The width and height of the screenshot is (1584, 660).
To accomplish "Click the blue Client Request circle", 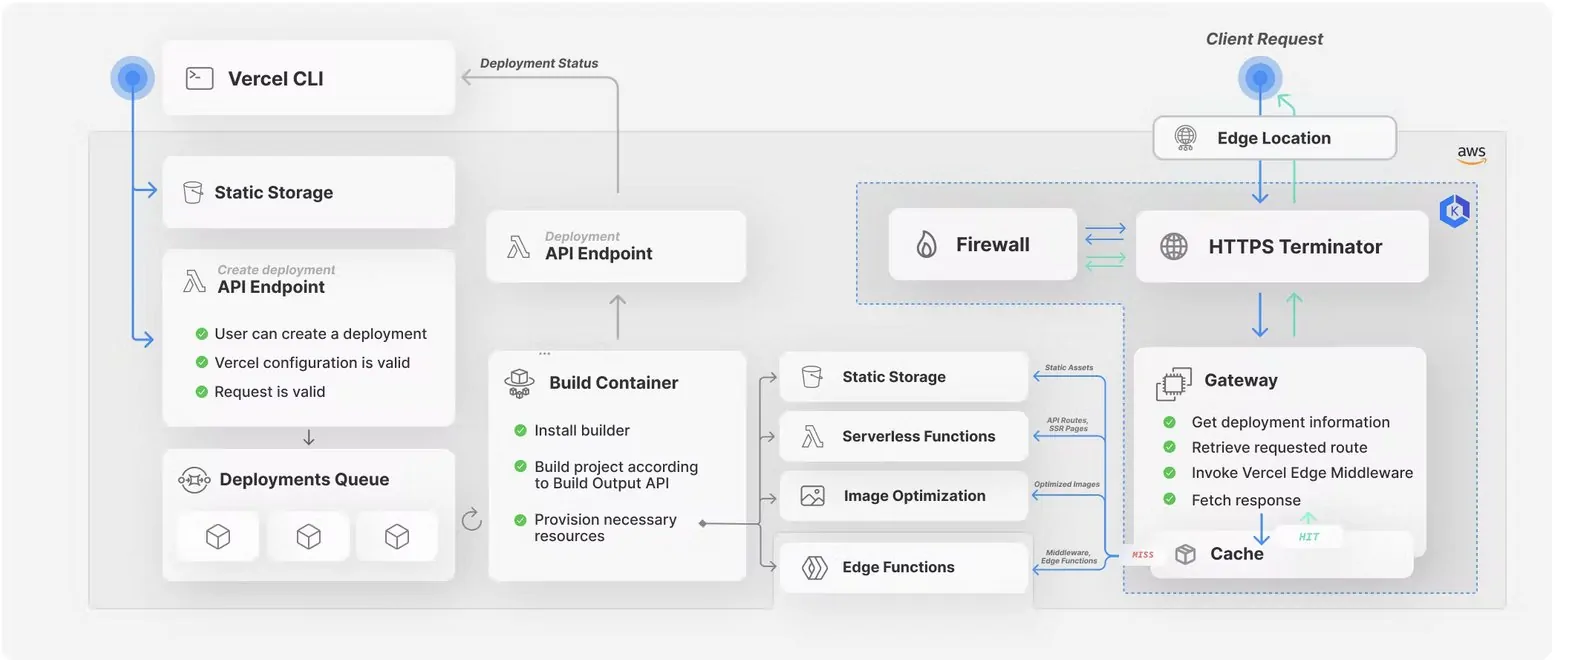I will tap(1260, 77).
